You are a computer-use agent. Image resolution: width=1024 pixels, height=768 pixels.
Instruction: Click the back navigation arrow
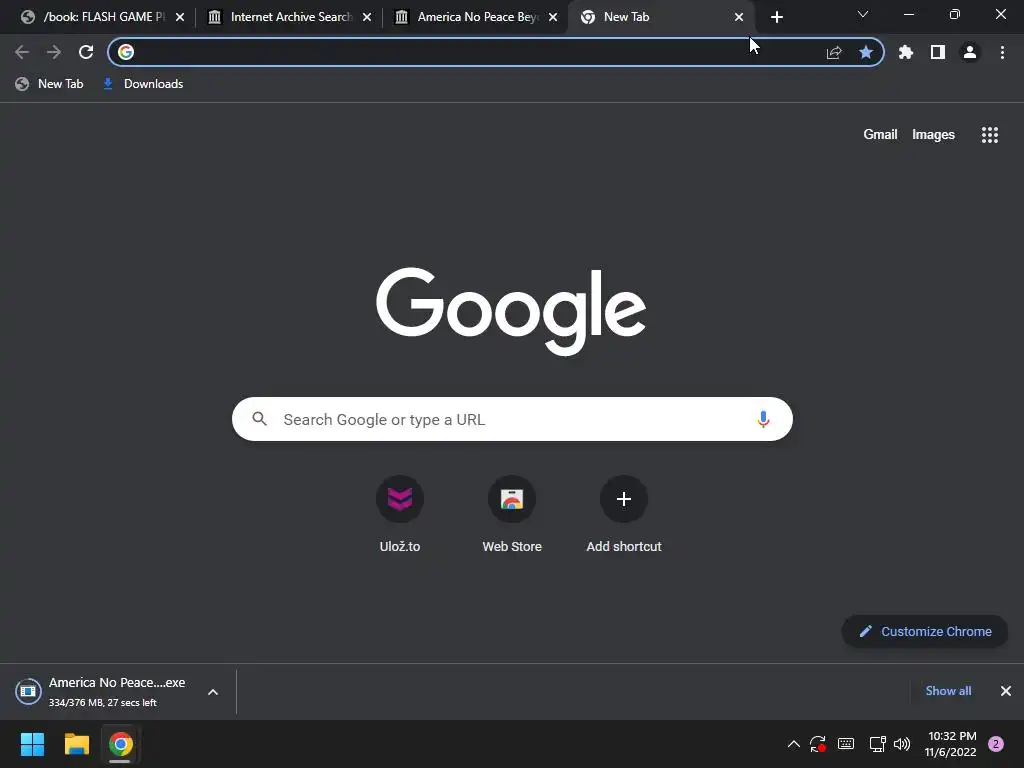(x=22, y=52)
